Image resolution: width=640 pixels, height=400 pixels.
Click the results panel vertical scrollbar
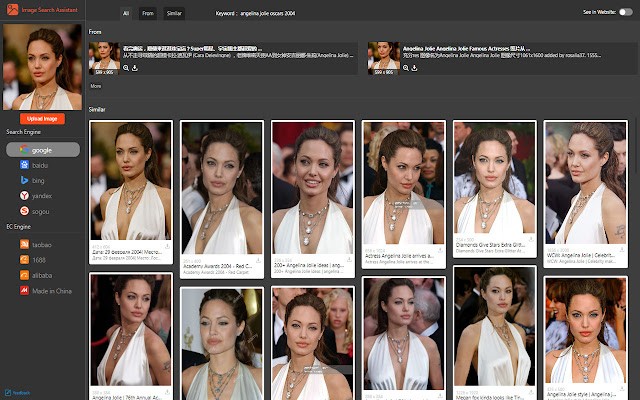click(x=636, y=147)
